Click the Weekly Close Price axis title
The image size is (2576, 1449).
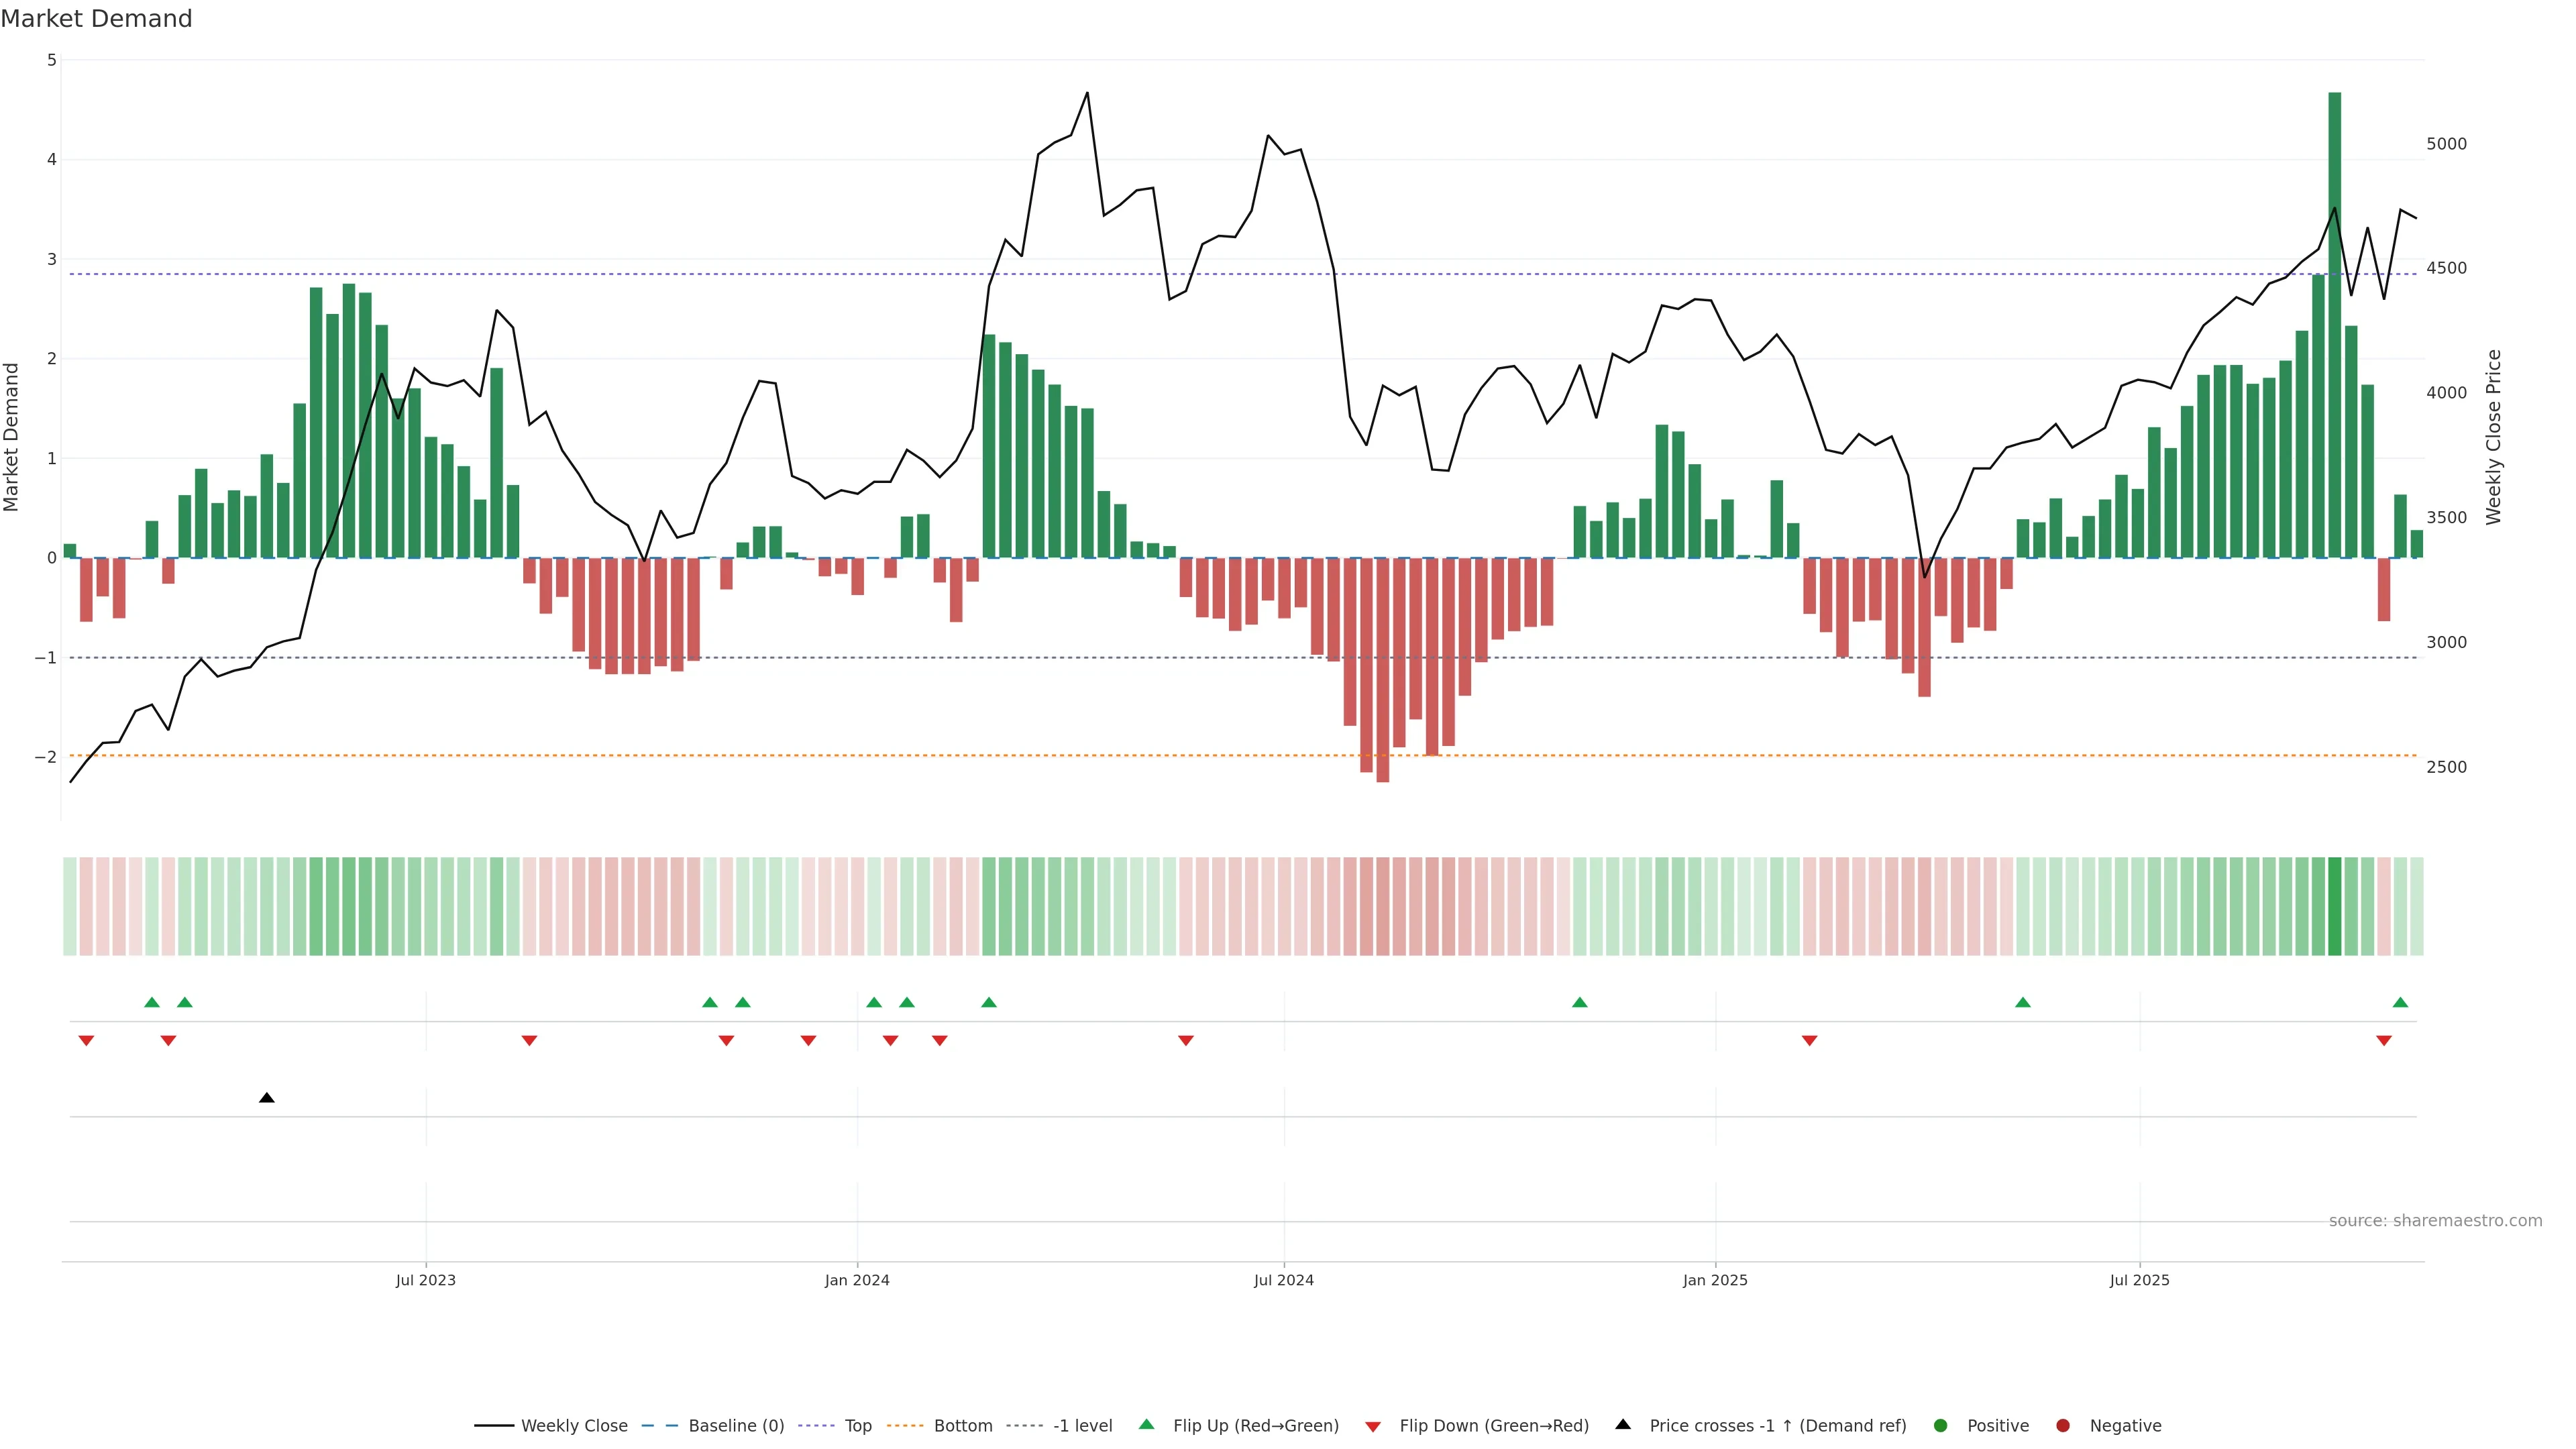coord(2494,437)
